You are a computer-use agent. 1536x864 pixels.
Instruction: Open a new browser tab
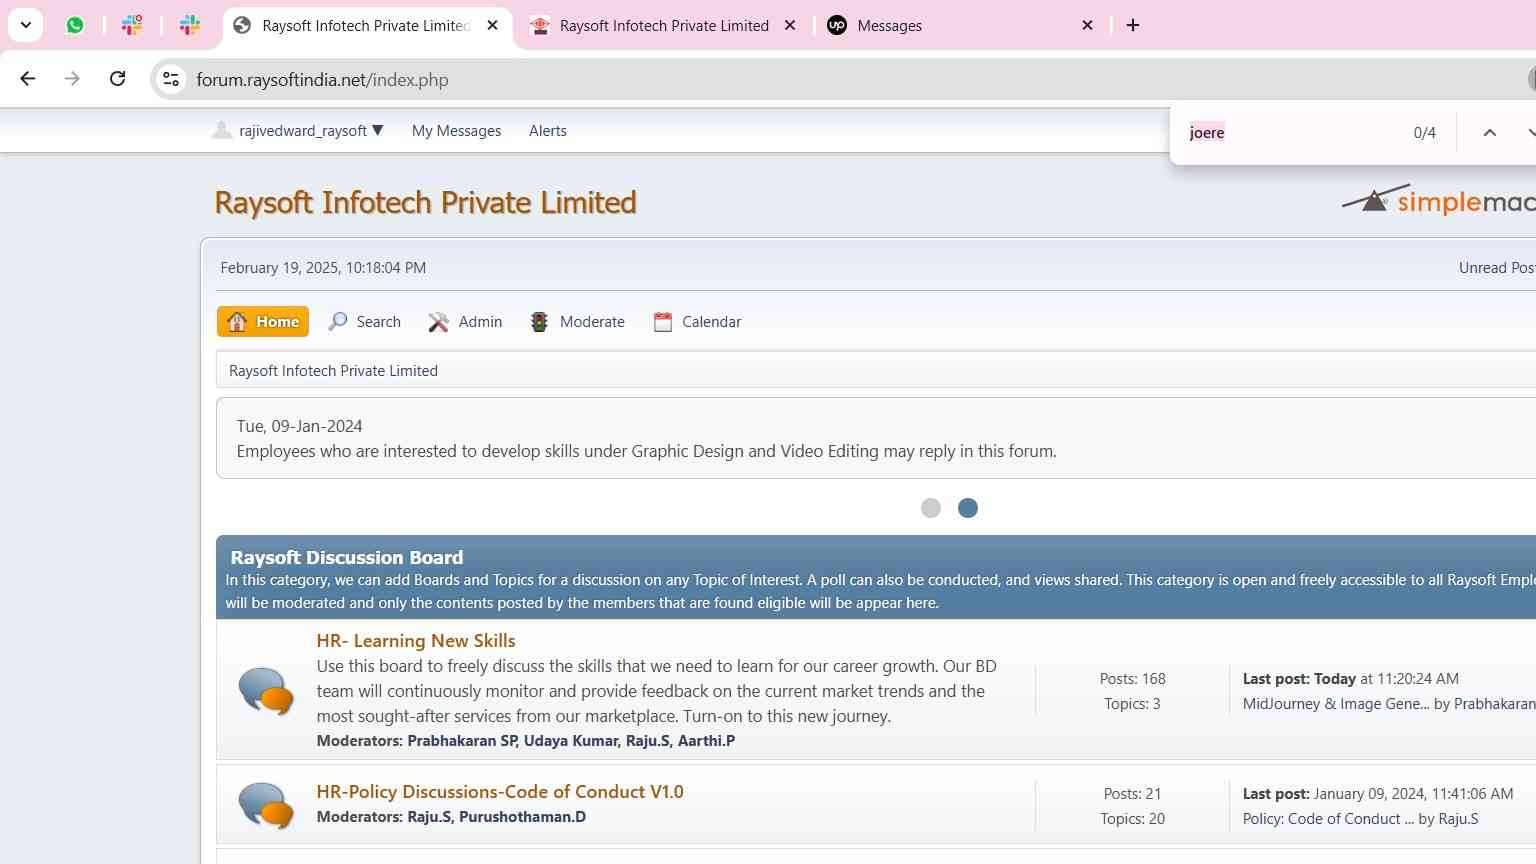point(1133,25)
